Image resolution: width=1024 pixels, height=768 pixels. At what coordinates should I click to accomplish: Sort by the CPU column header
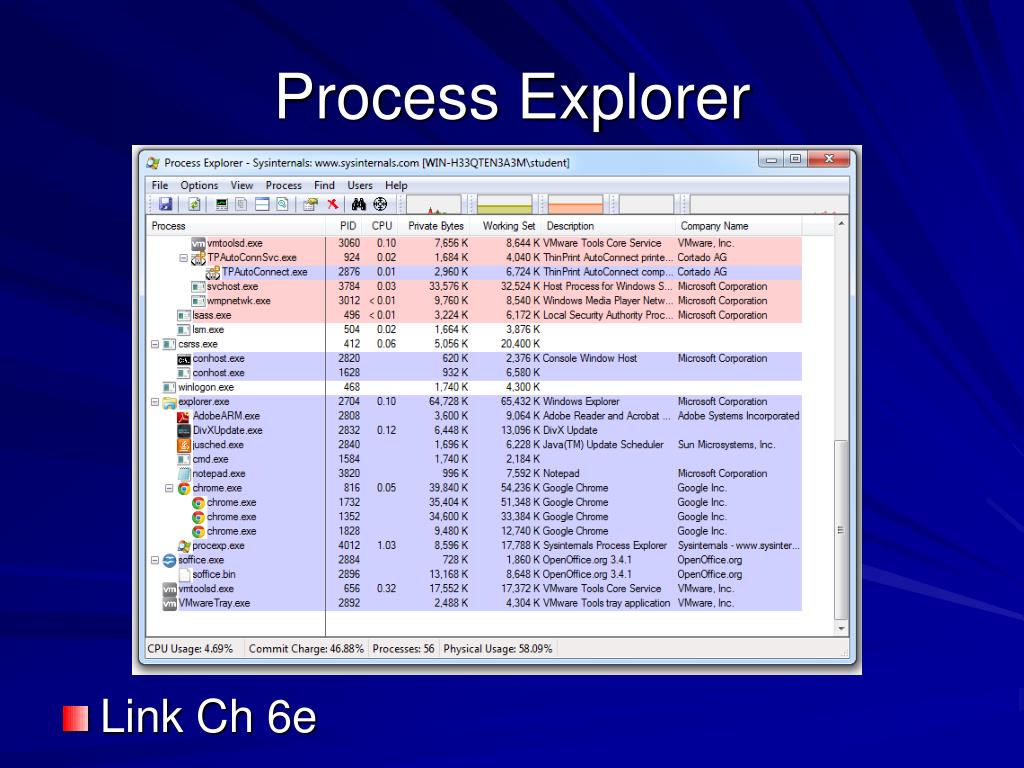[x=382, y=226]
